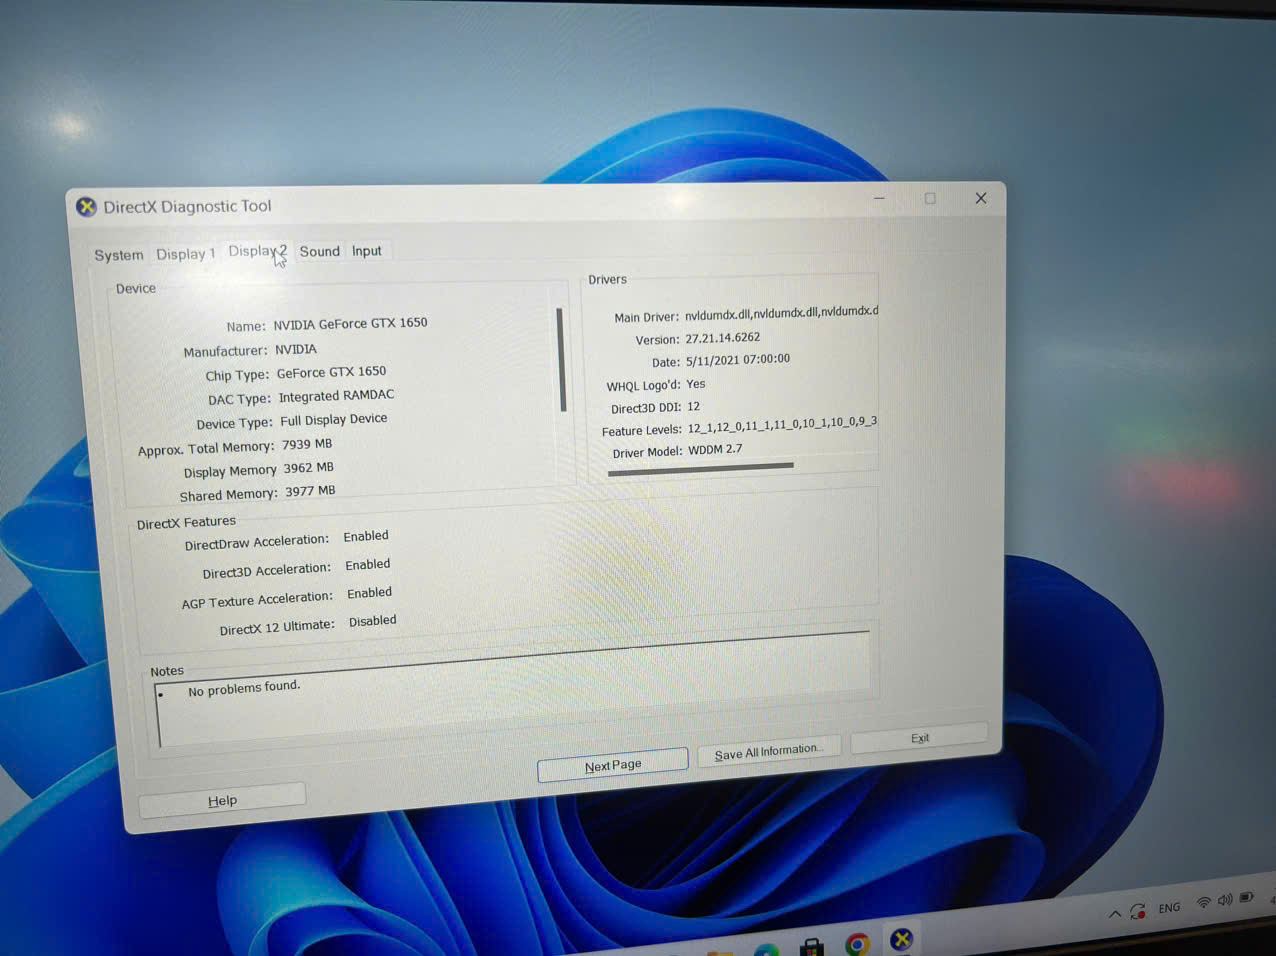Click Chip Type value GeForce GTX 1650
Image resolution: width=1276 pixels, height=956 pixels.
pyautogui.click(x=331, y=372)
